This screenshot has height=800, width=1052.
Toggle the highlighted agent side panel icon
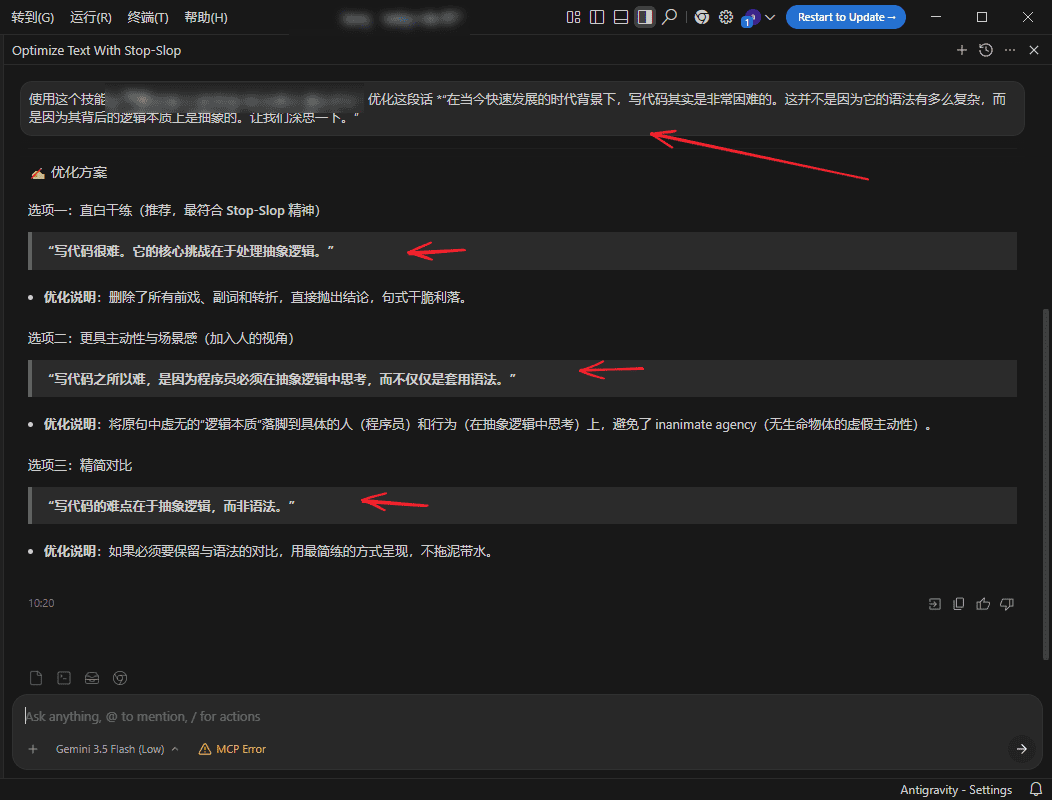coord(645,17)
